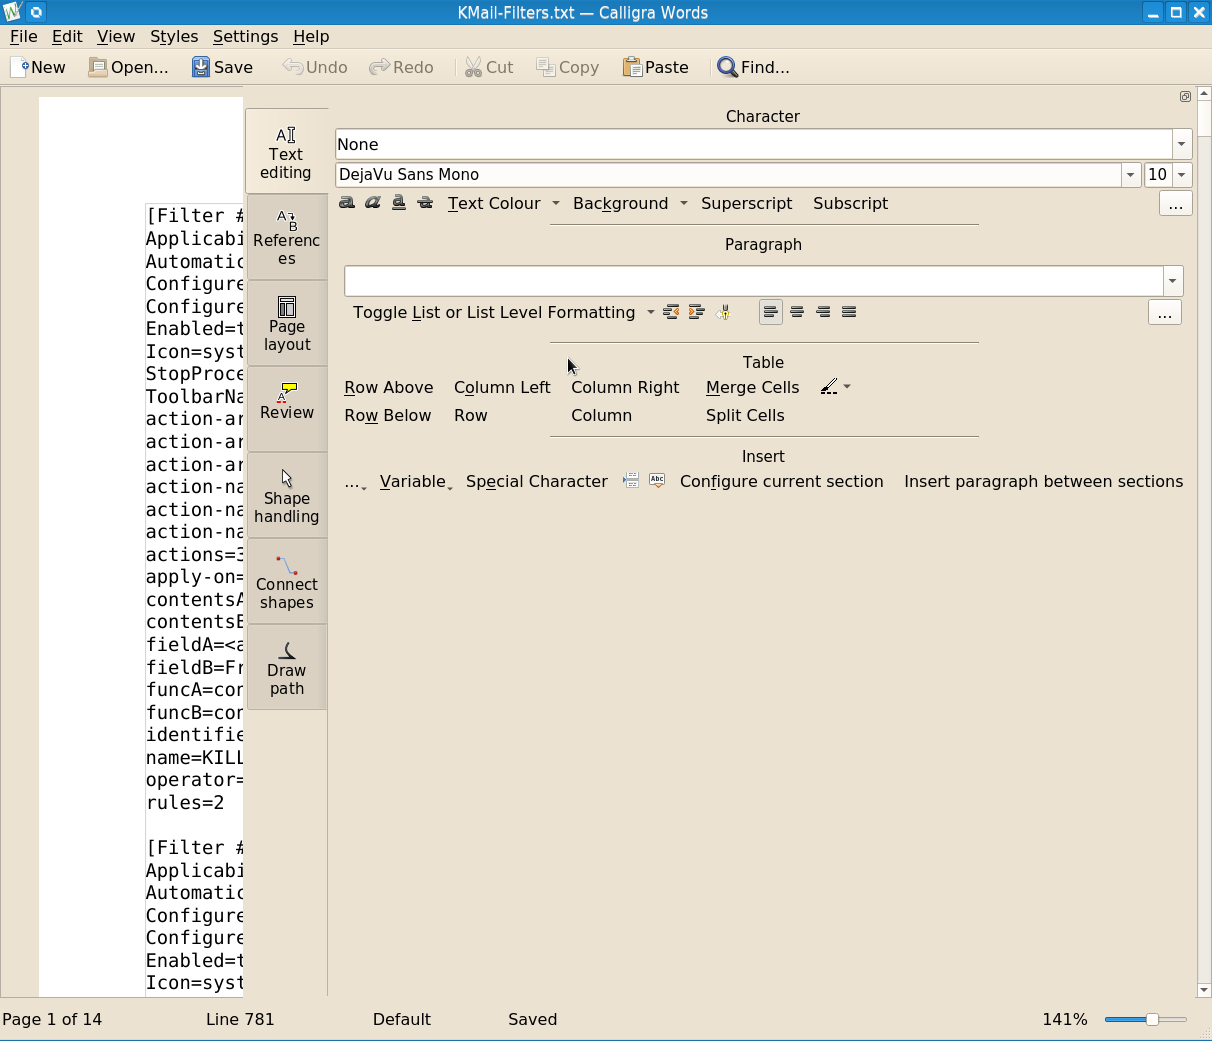Expand the character style dropdown
Viewport: 1212px width, 1041px height.
click(x=1182, y=144)
